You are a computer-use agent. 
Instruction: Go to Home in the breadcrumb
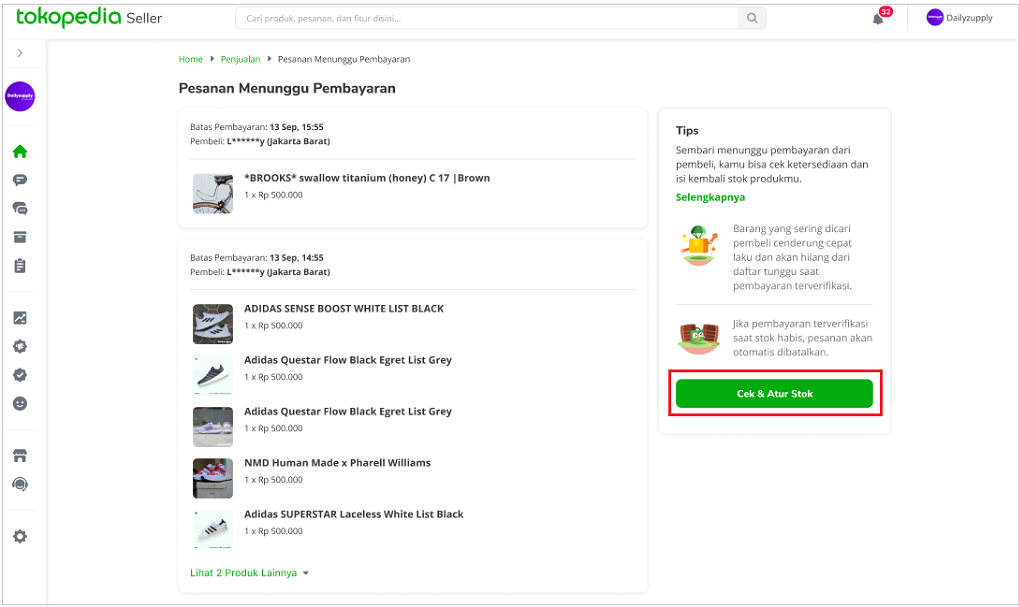click(190, 59)
